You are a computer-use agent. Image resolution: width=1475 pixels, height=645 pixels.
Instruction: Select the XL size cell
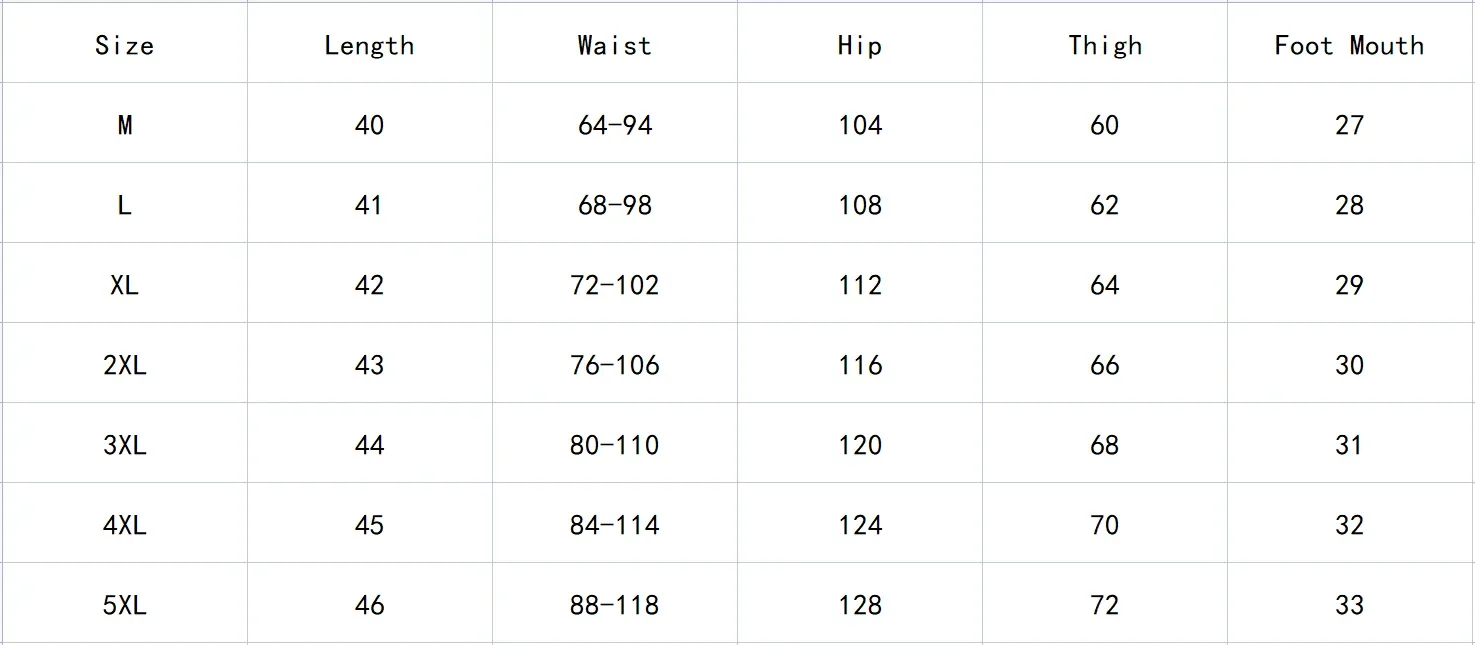point(124,285)
